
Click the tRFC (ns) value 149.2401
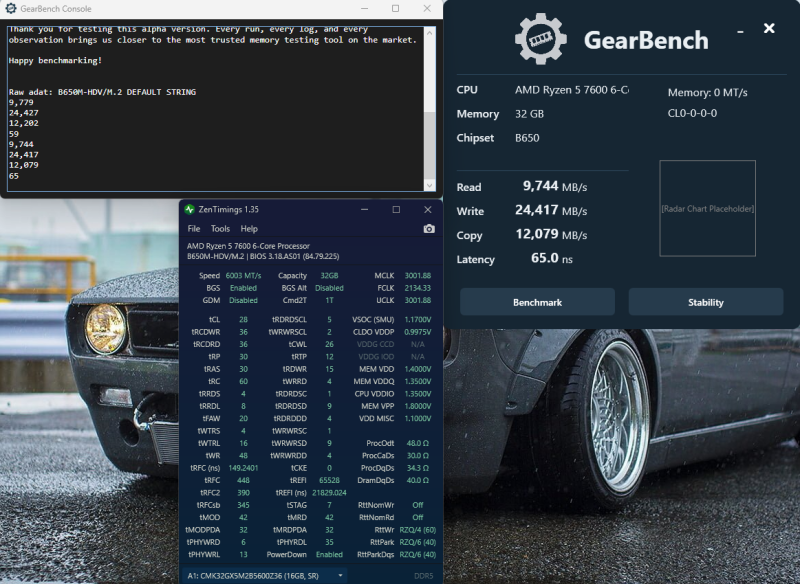(x=243, y=468)
